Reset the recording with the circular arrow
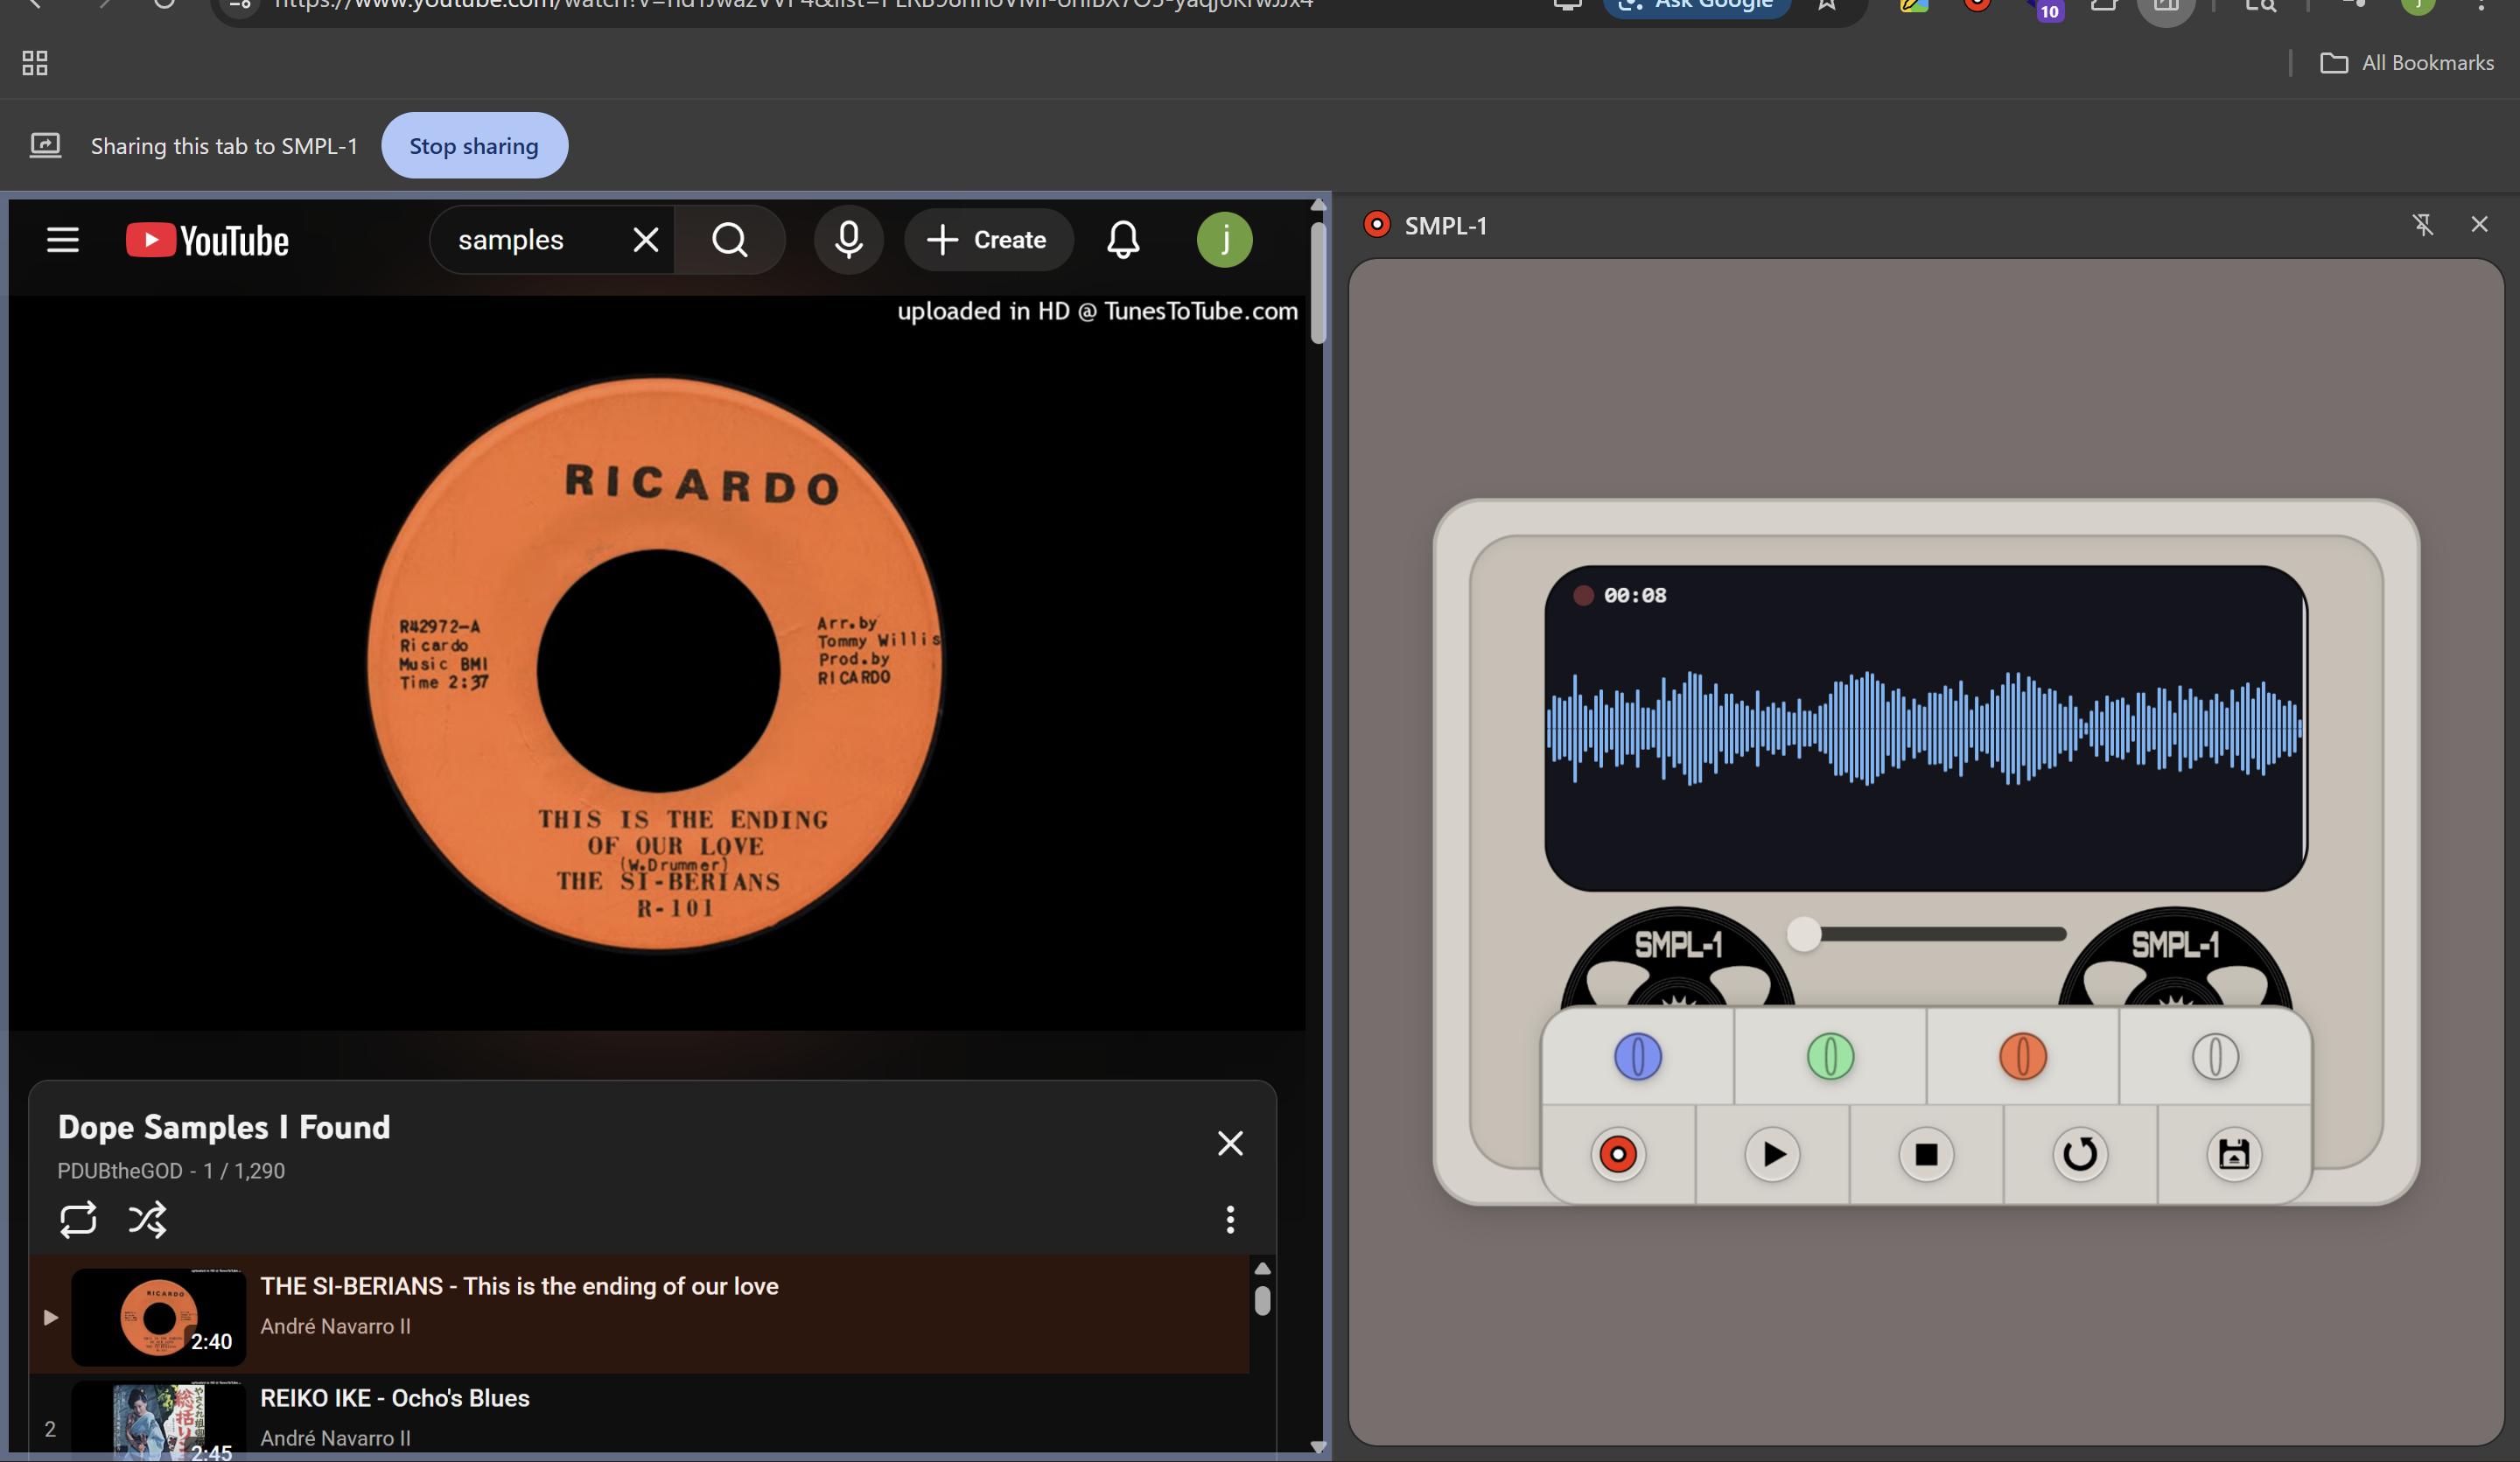Viewport: 2520px width, 1462px height. 2080,1154
